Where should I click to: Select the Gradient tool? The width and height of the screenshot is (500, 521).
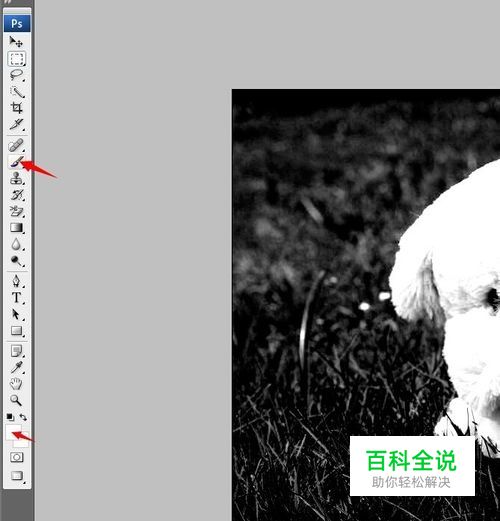pos(16,227)
